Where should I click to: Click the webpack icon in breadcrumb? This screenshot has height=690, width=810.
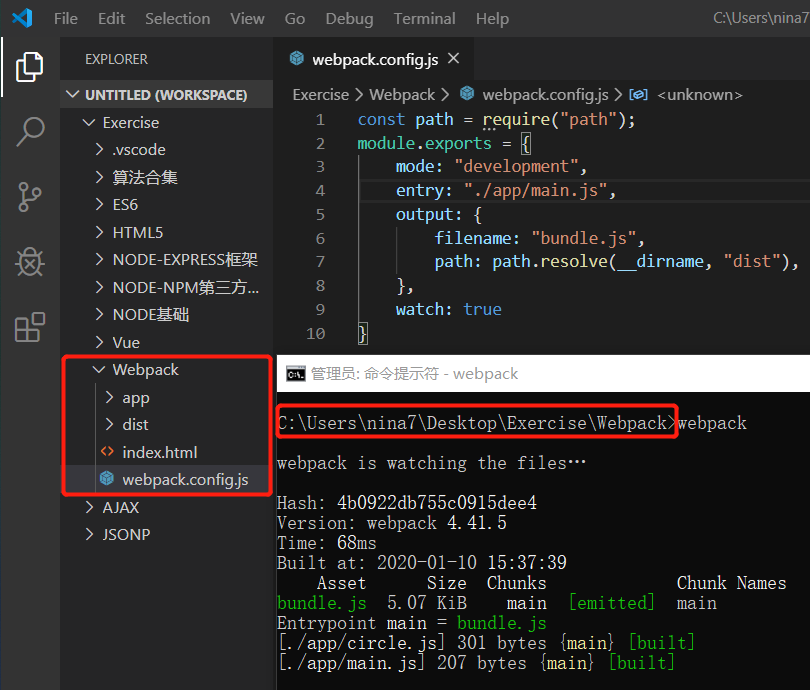(467, 93)
